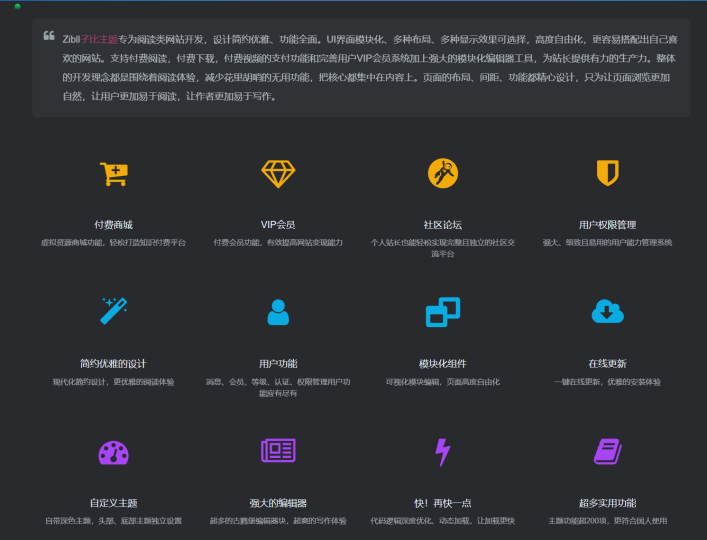Click the lightning bolt icon above 快！再快一点
This screenshot has height=540, width=707.
443,452
